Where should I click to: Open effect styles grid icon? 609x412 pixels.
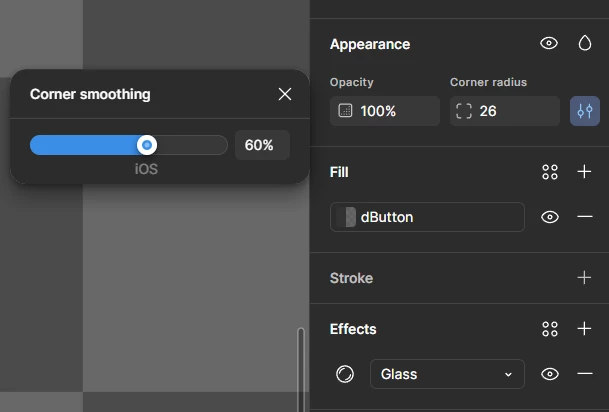pyautogui.click(x=550, y=329)
